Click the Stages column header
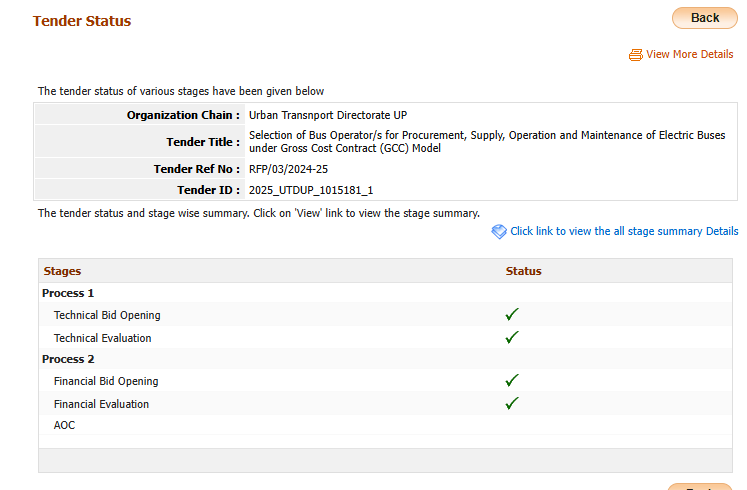Viewport: 747px width, 490px height. click(x=62, y=271)
